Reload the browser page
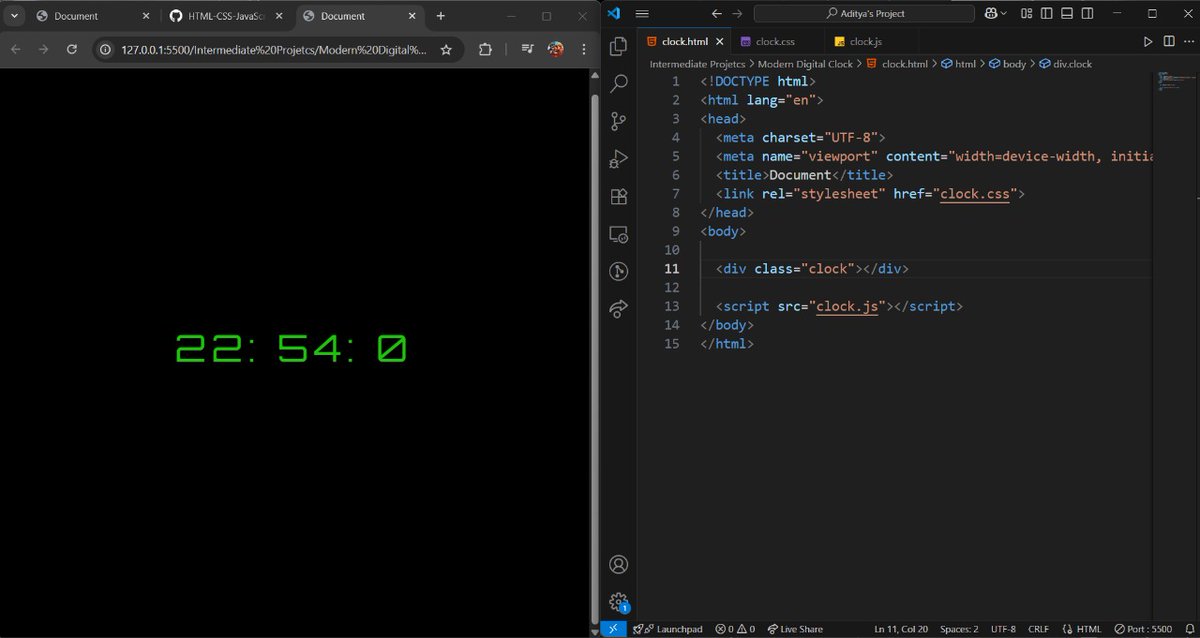 tap(71, 49)
